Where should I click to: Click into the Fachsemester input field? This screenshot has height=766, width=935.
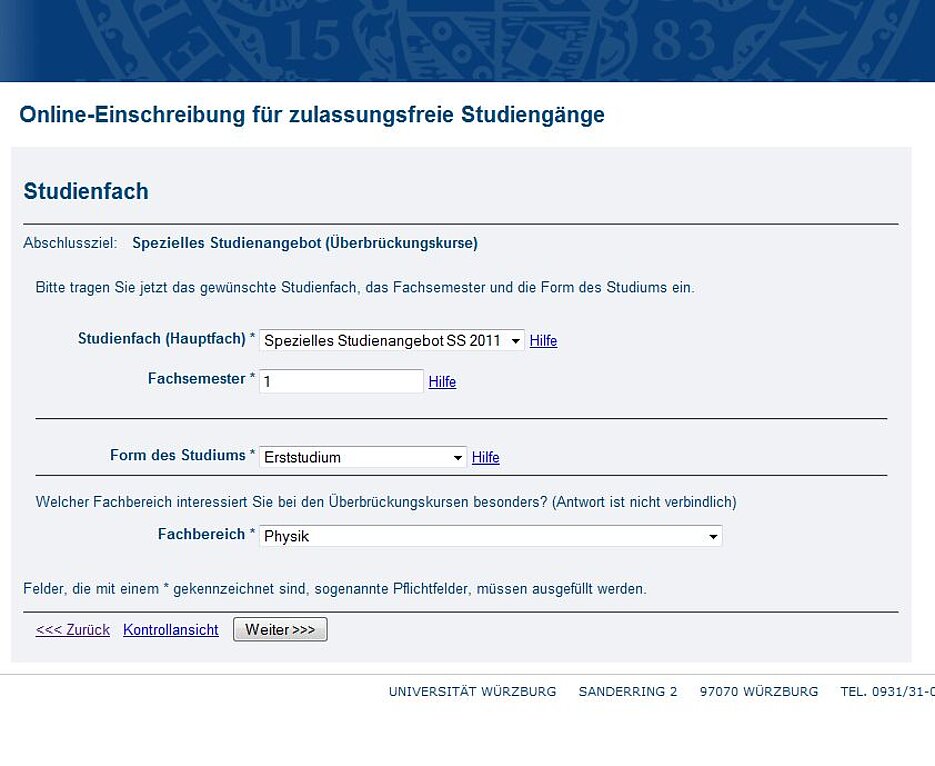coord(341,382)
